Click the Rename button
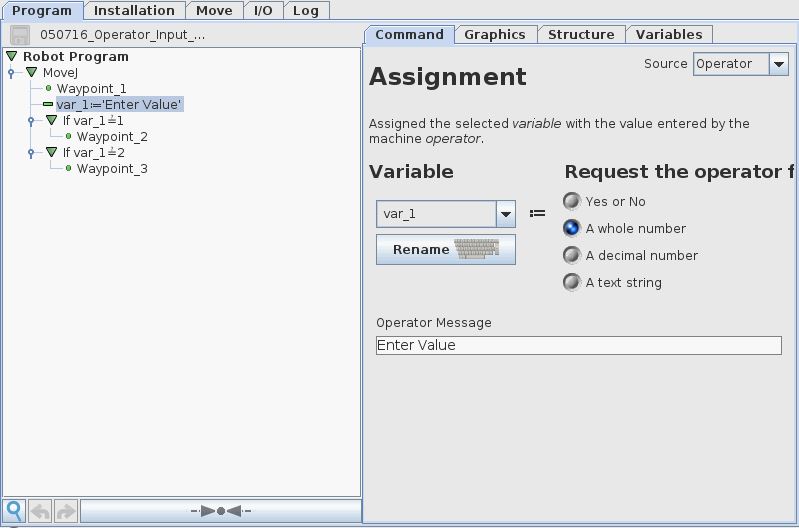The width and height of the screenshot is (799, 528). pos(446,250)
